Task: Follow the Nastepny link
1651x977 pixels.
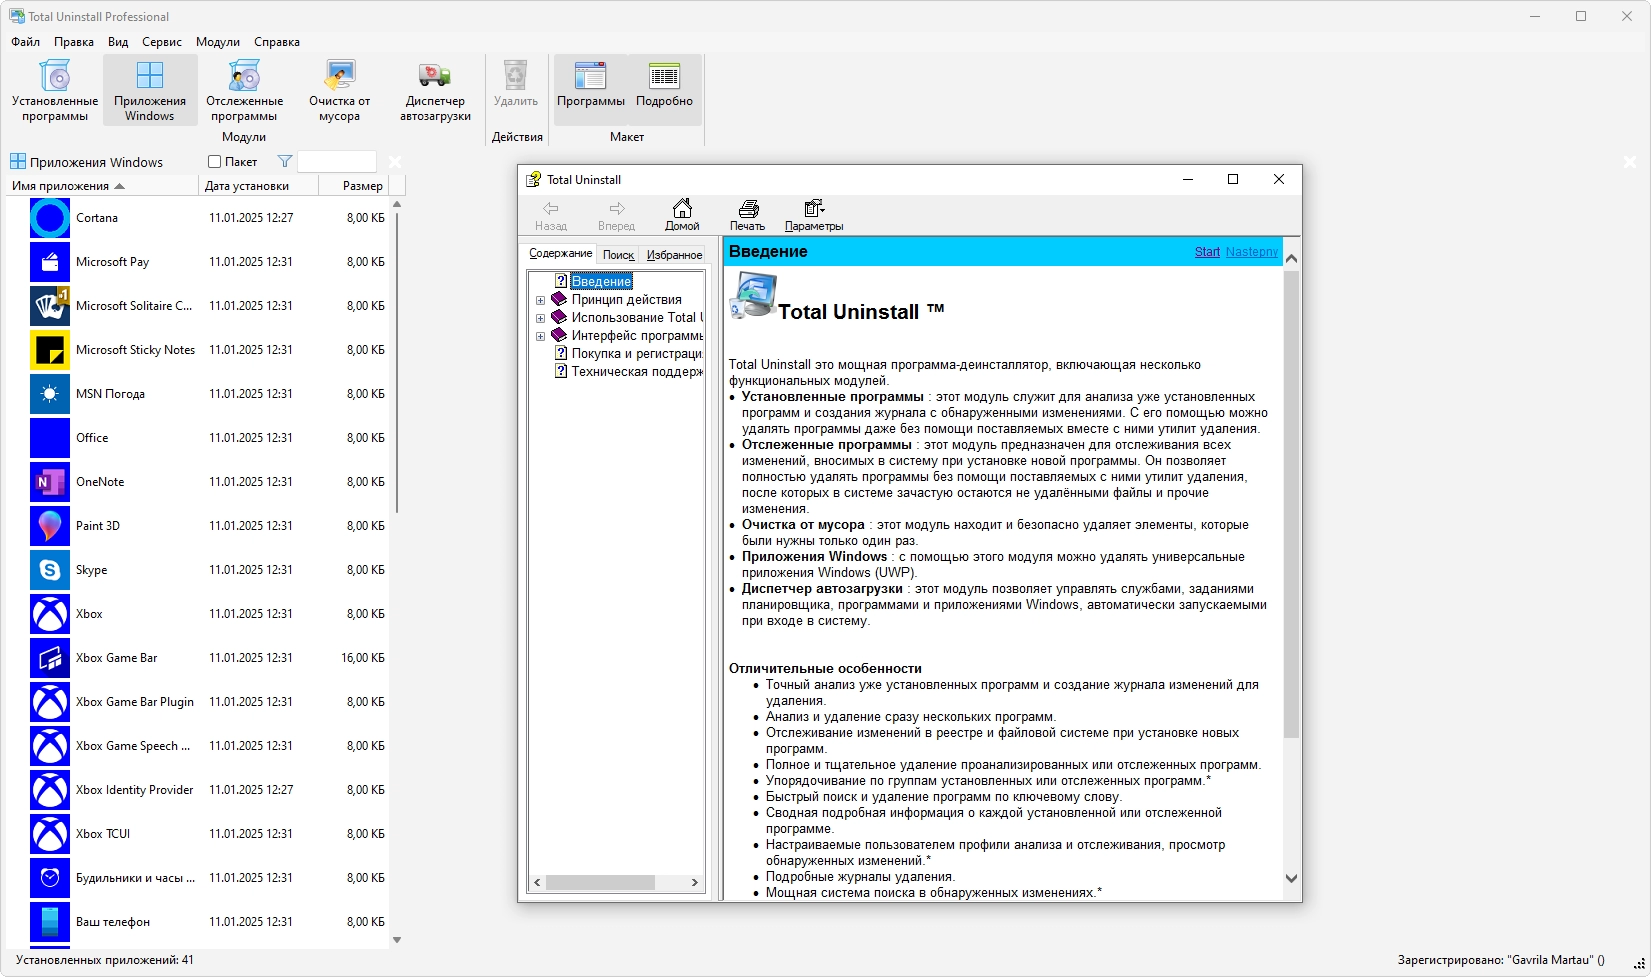Action: pyautogui.click(x=1251, y=252)
